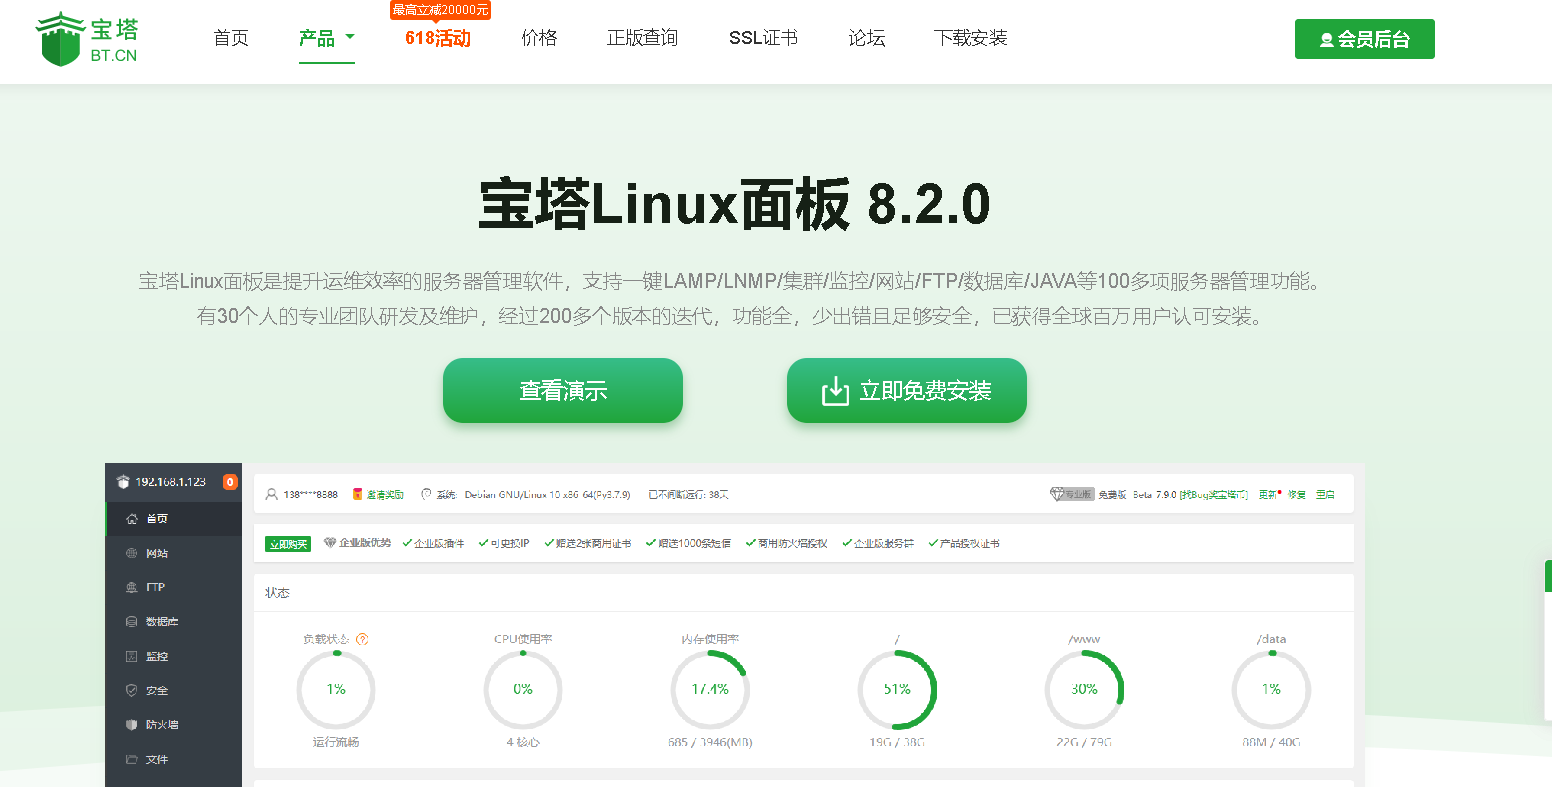Click the home icon in panel sidebar
1552x787 pixels.
pyautogui.click(x=132, y=519)
